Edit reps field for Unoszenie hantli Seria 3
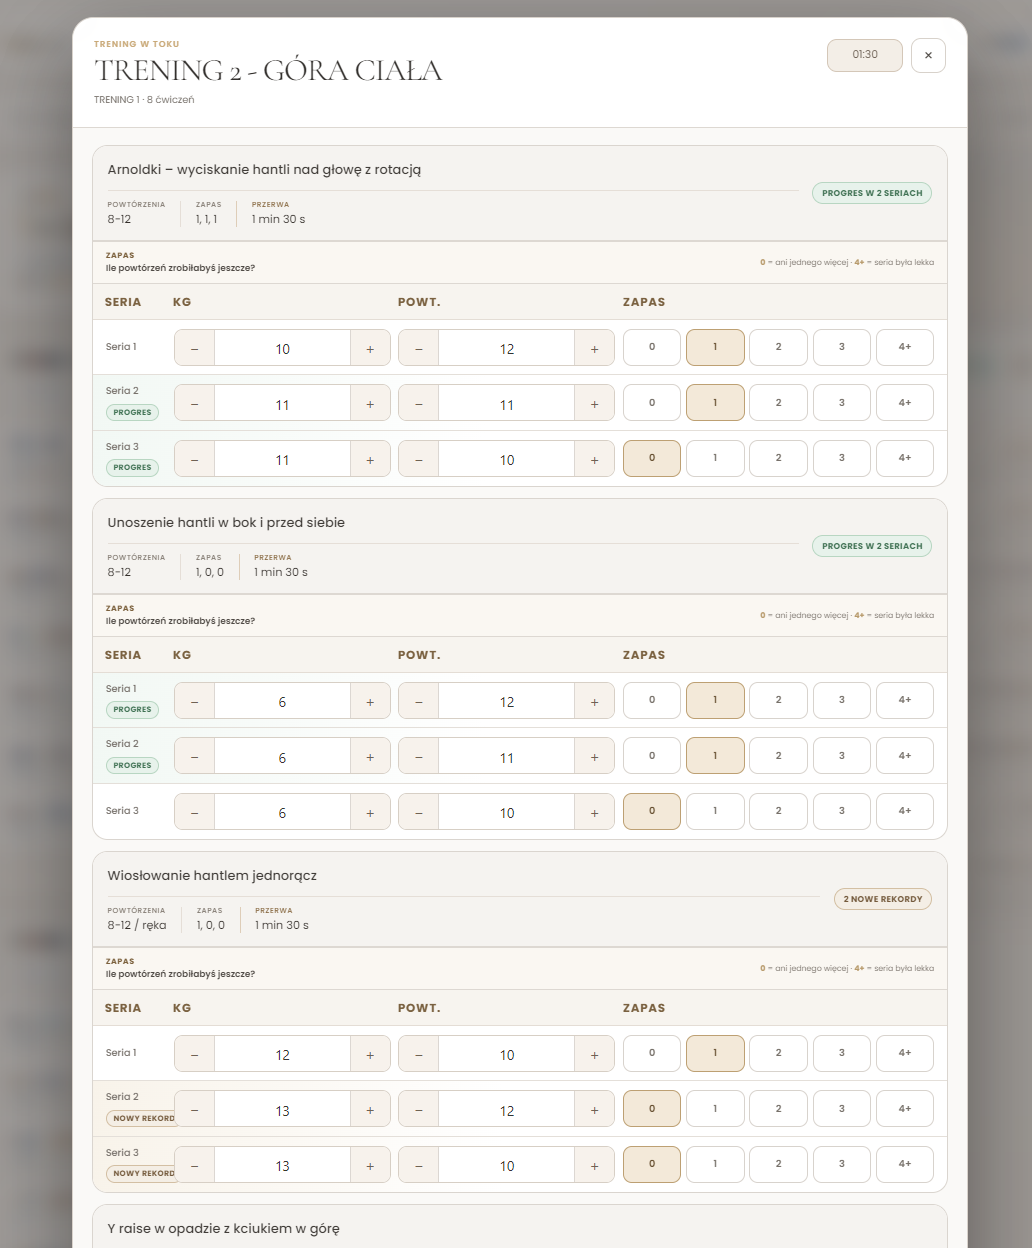 pyautogui.click(x=506, y=812)
